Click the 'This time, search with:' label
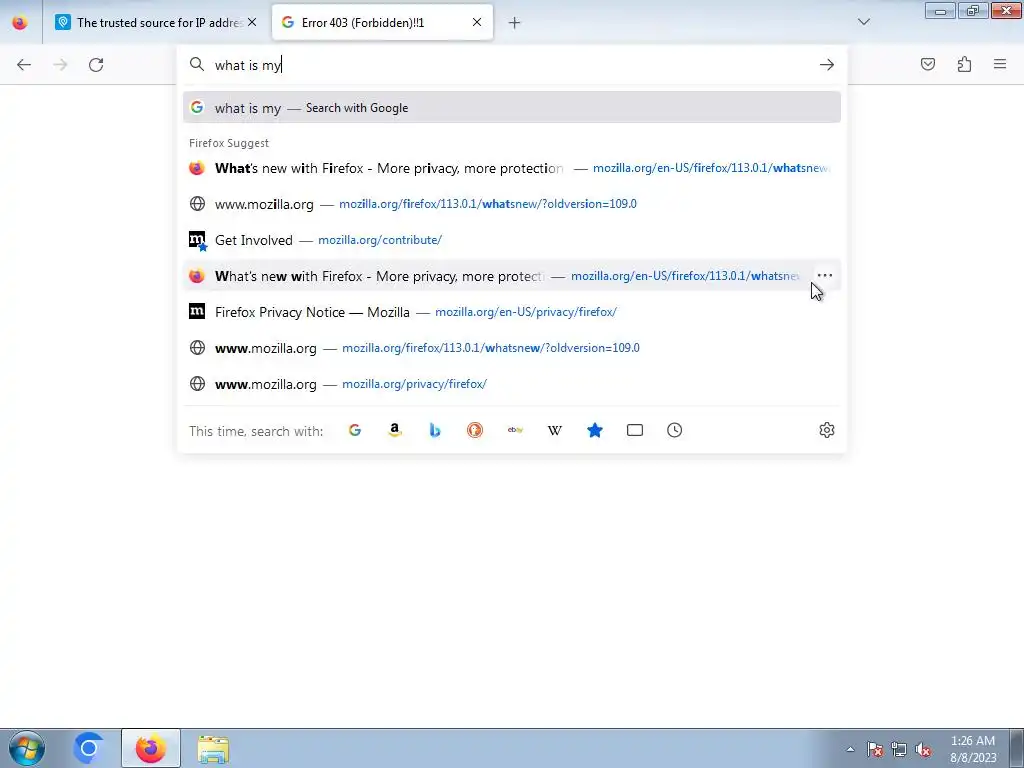This screenshot has height=768, width=1024. click(x=256, y=431)
